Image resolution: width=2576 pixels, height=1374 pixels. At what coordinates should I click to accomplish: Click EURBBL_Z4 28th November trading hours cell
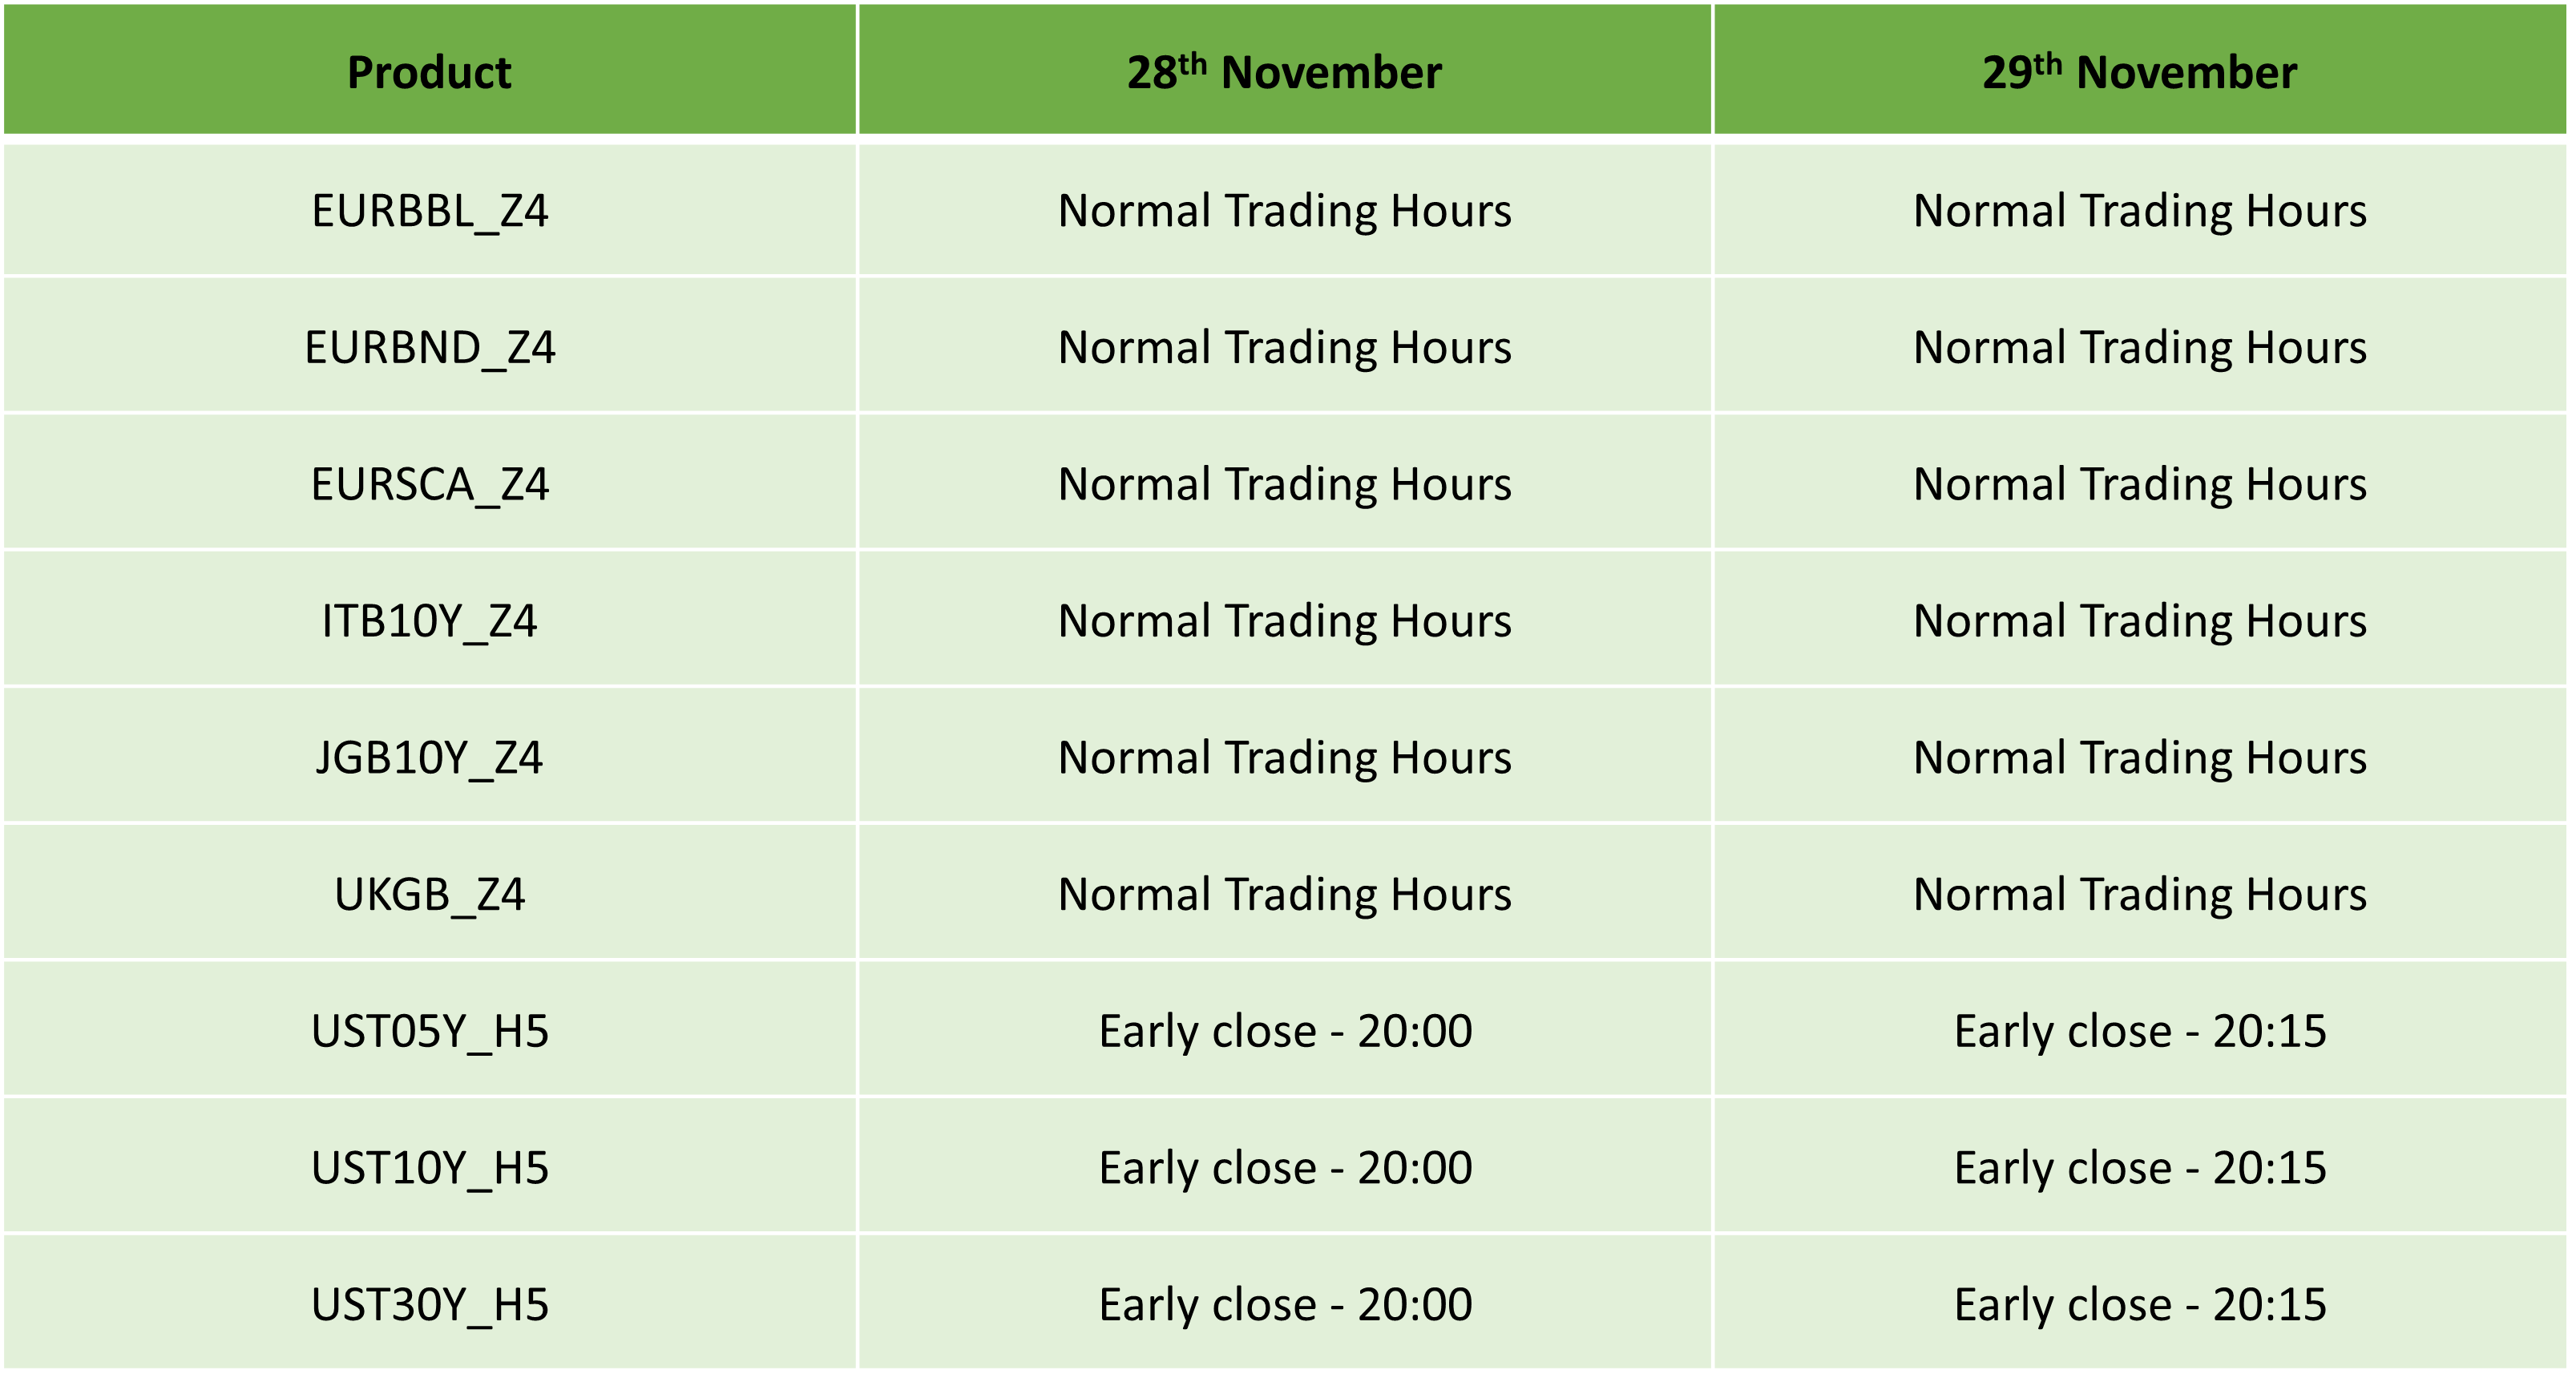(1284, 210)
